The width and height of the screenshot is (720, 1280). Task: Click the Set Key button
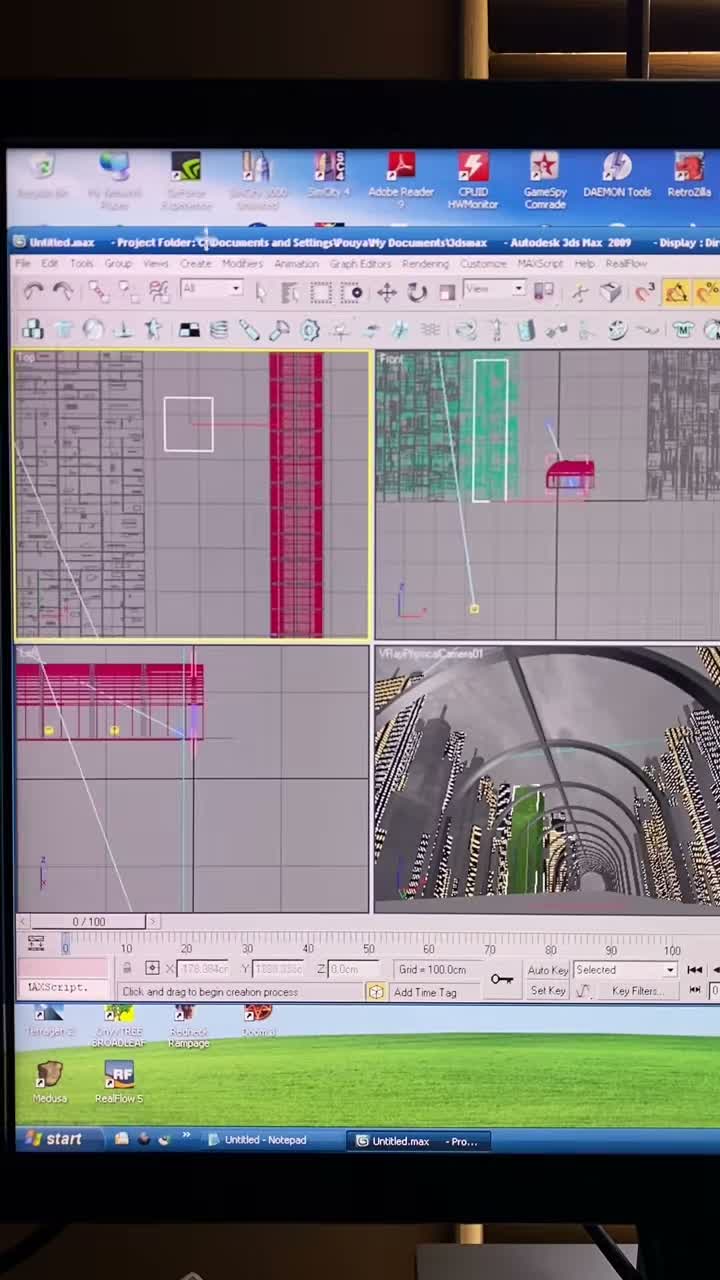[548, 991]
